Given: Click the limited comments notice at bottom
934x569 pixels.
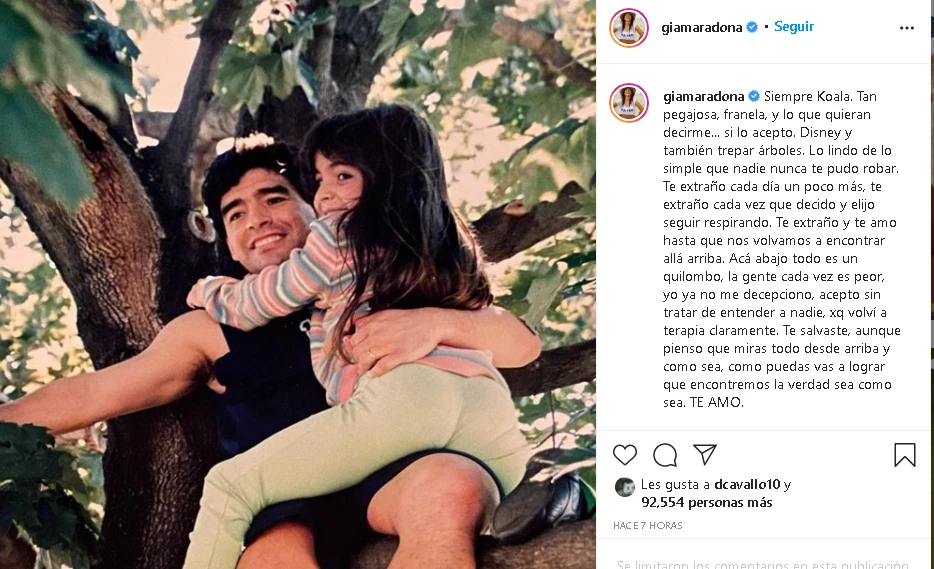Looking at the screenshot, I should (762, 564).
